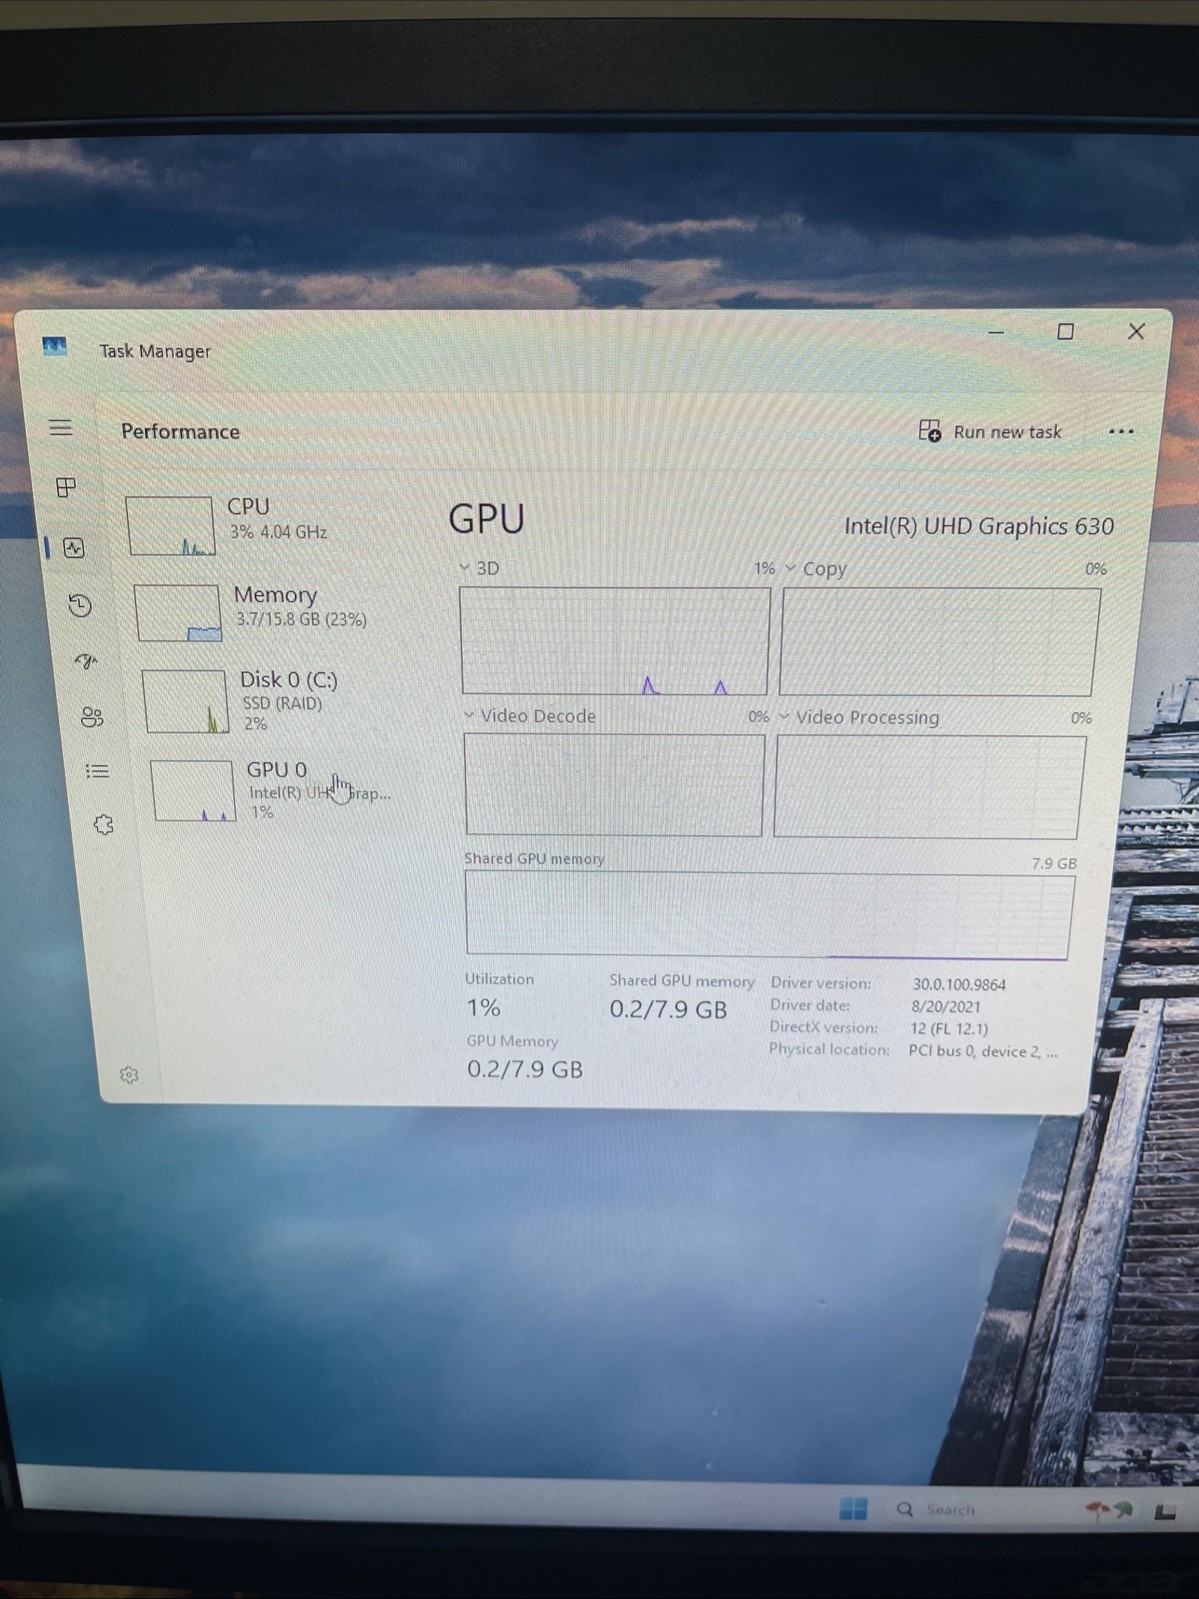Open the Video Decode engine dropdown

point(529,716)
